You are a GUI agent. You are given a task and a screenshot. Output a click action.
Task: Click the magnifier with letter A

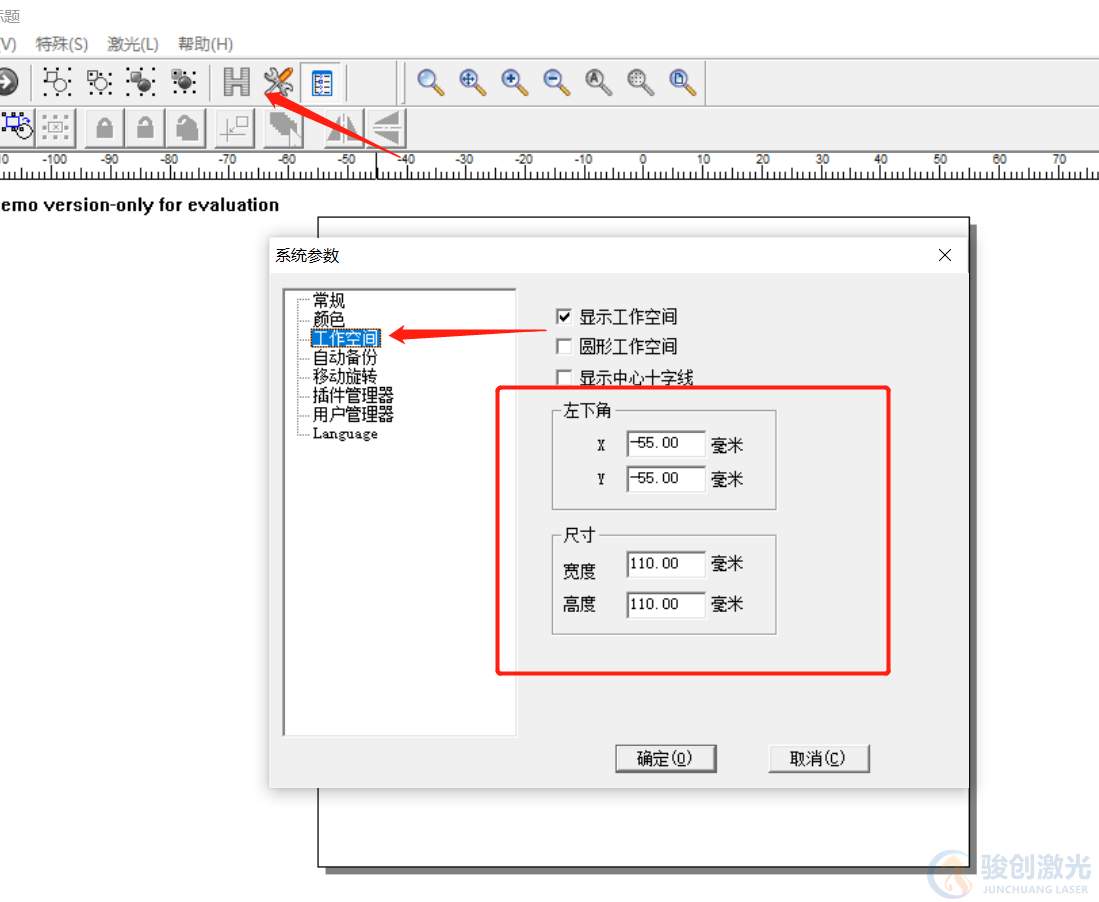598,82
